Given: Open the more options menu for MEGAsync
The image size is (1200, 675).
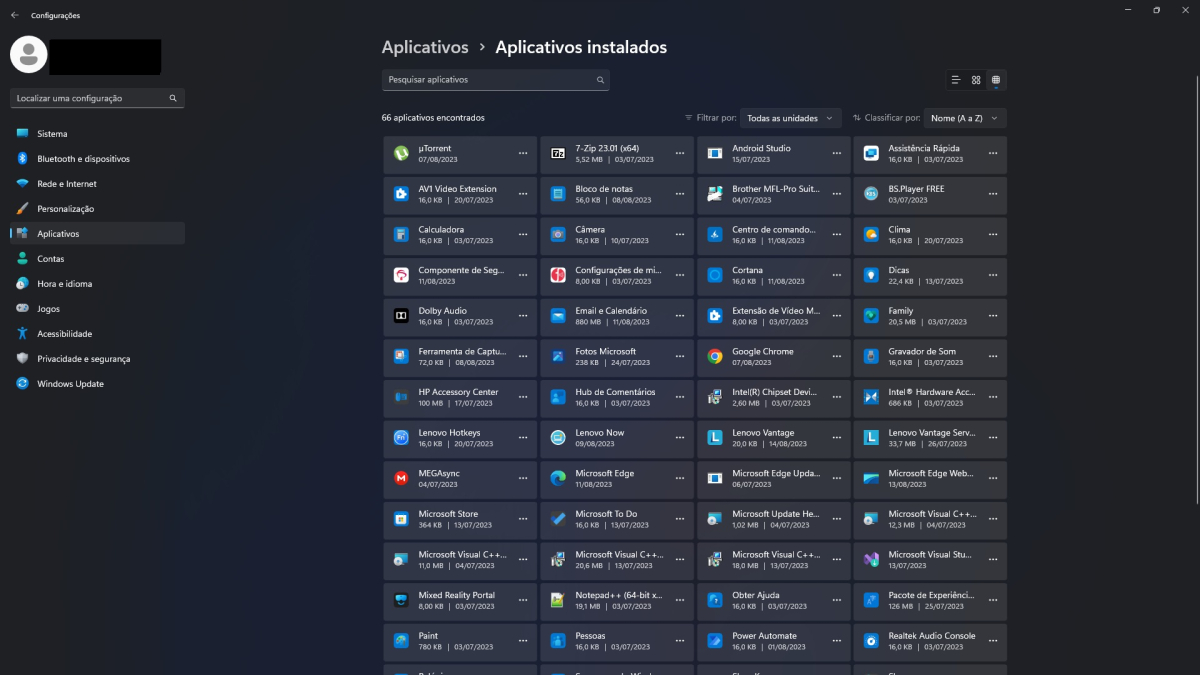Looking at the screenshot, I should (x=523, y=478).
